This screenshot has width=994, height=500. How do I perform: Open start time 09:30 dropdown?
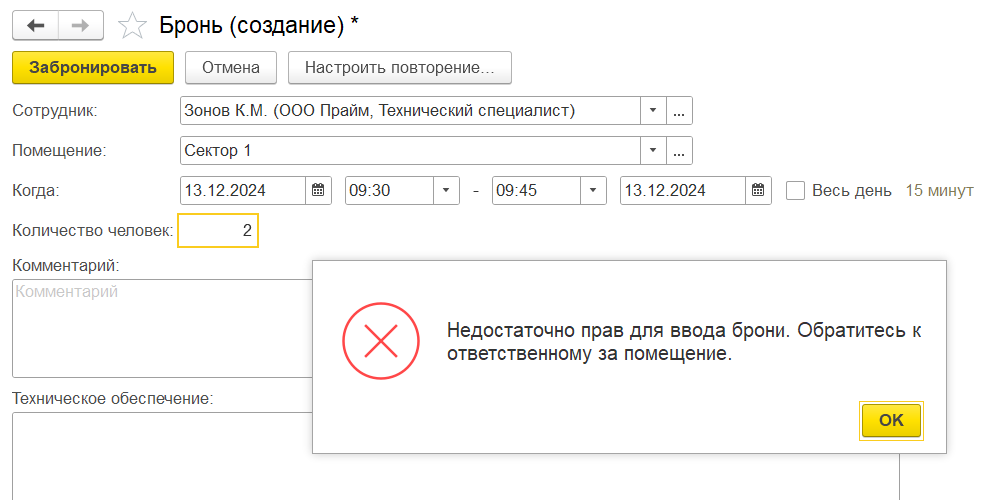(x=445, y=190)
